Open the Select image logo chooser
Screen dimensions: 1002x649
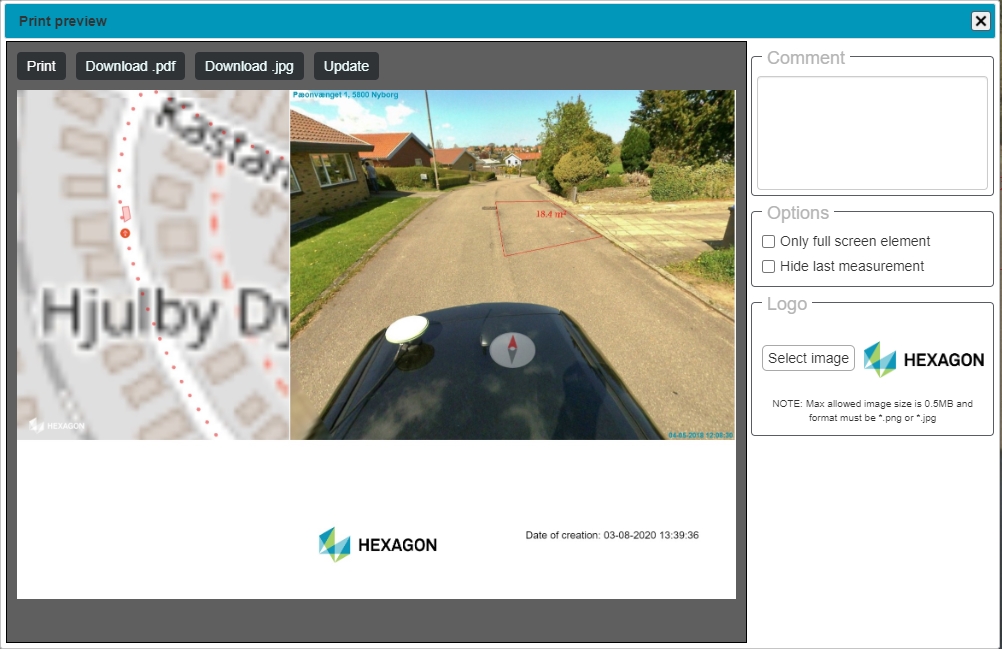808,358
